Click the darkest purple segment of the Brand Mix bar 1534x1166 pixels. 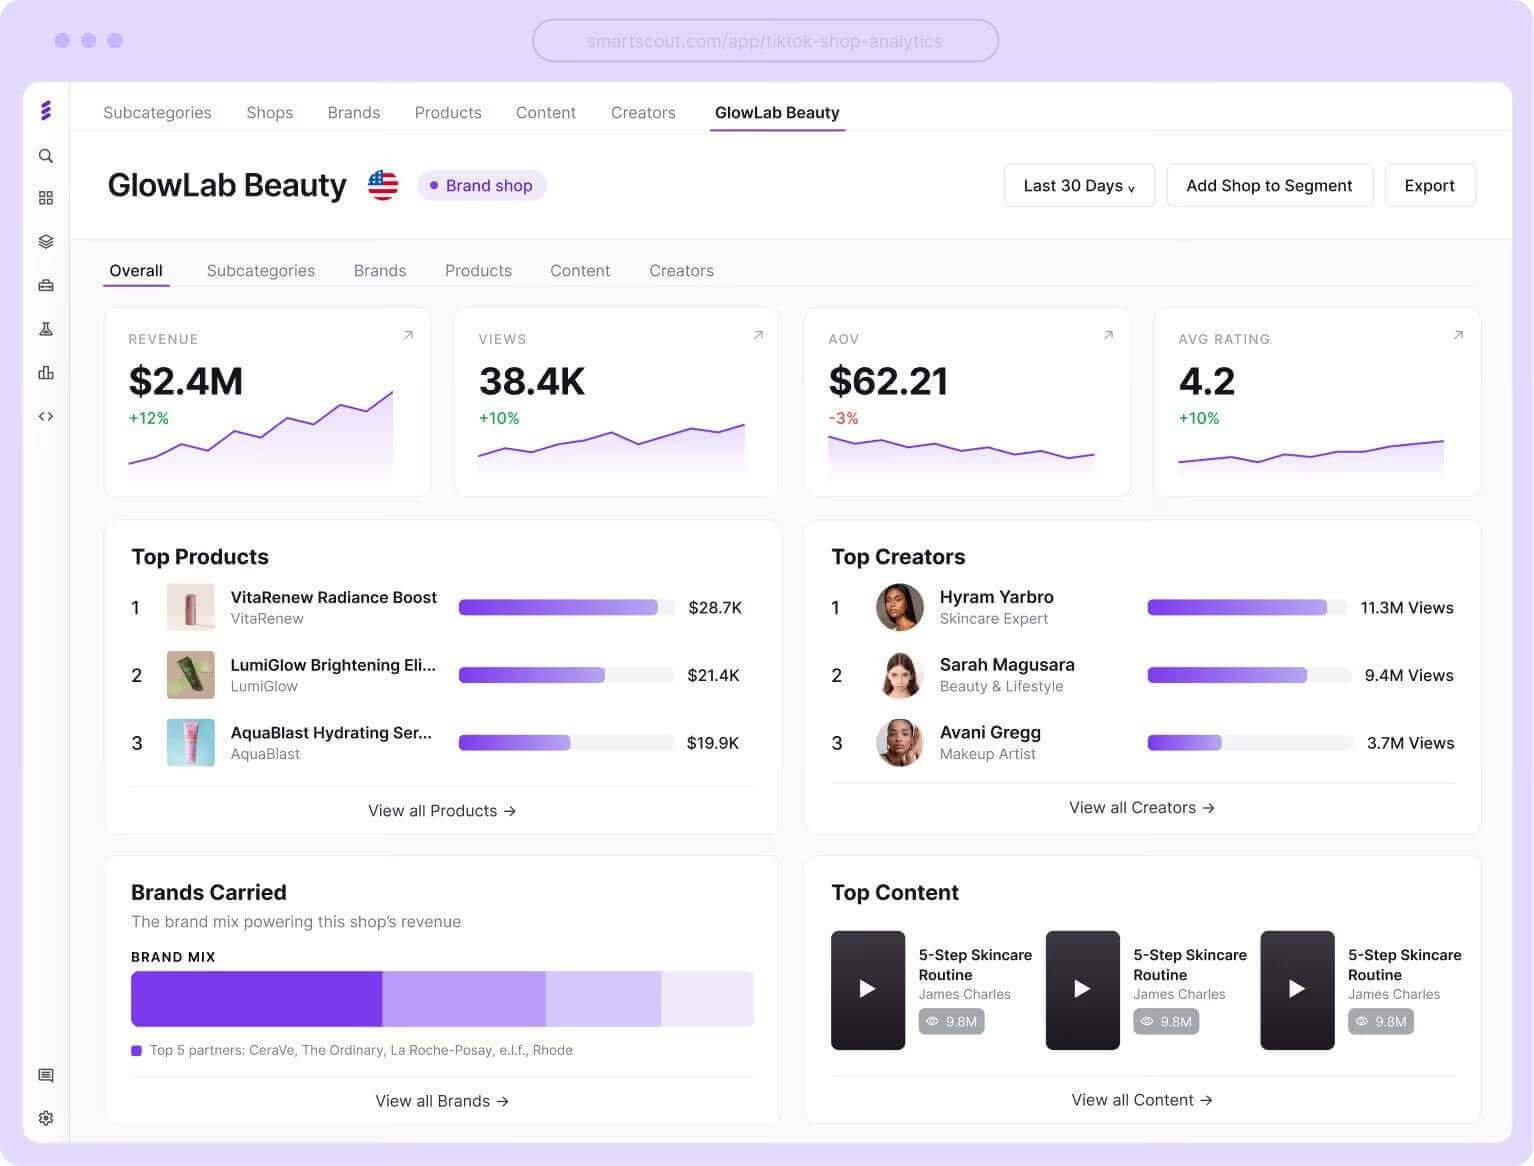pyautogui.click(x=257, y=998)
